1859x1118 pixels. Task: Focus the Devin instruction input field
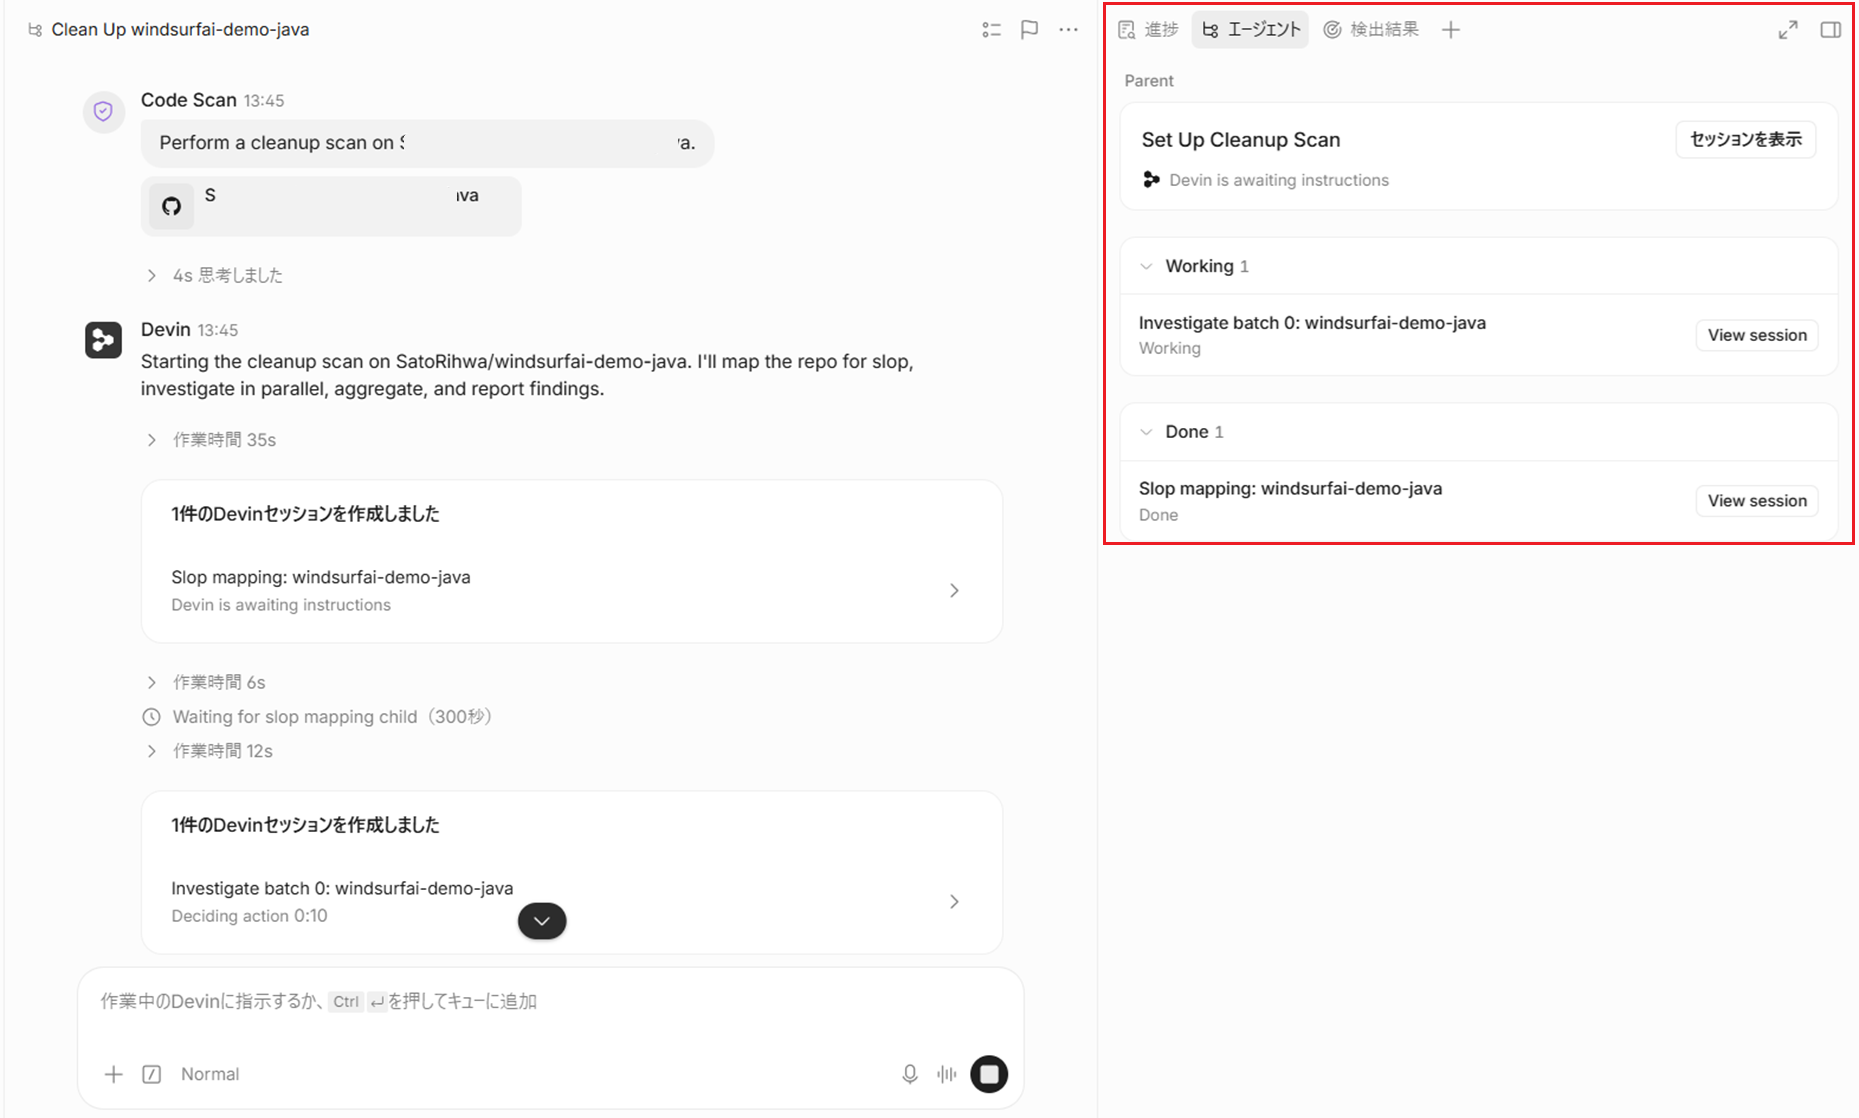coord(551,1002)
